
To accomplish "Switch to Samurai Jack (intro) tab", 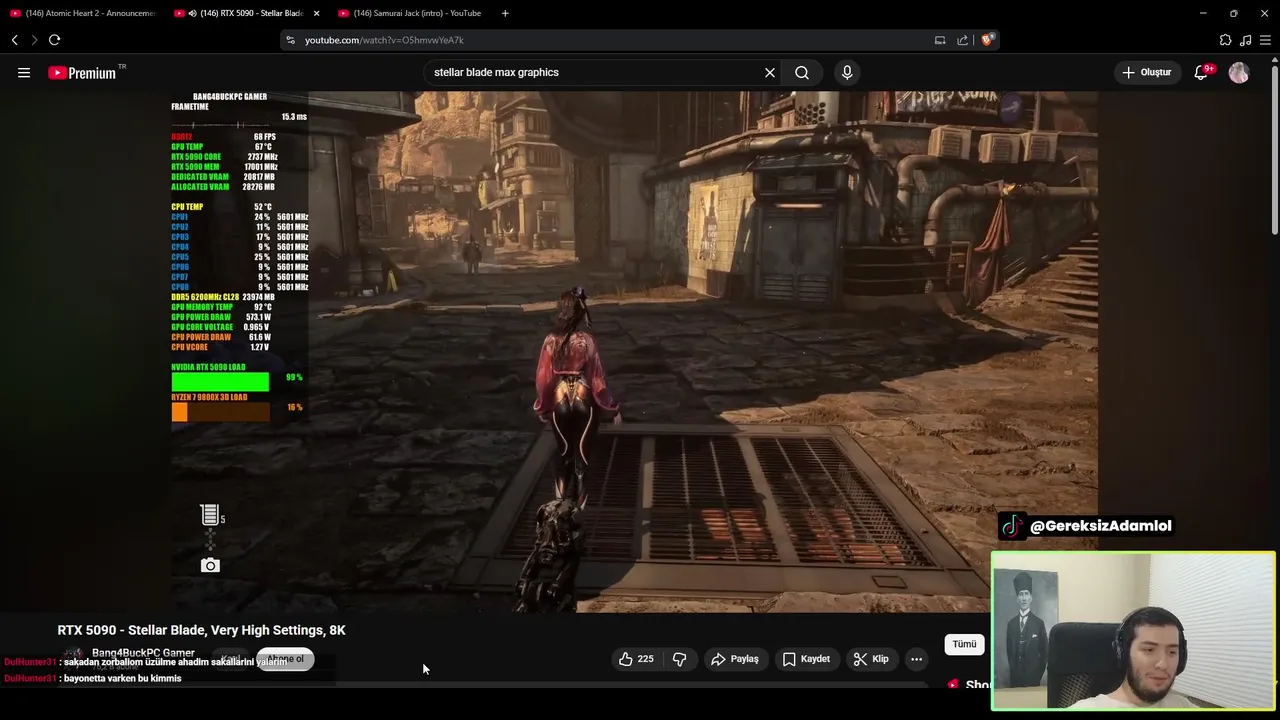I will pos(410,13).
